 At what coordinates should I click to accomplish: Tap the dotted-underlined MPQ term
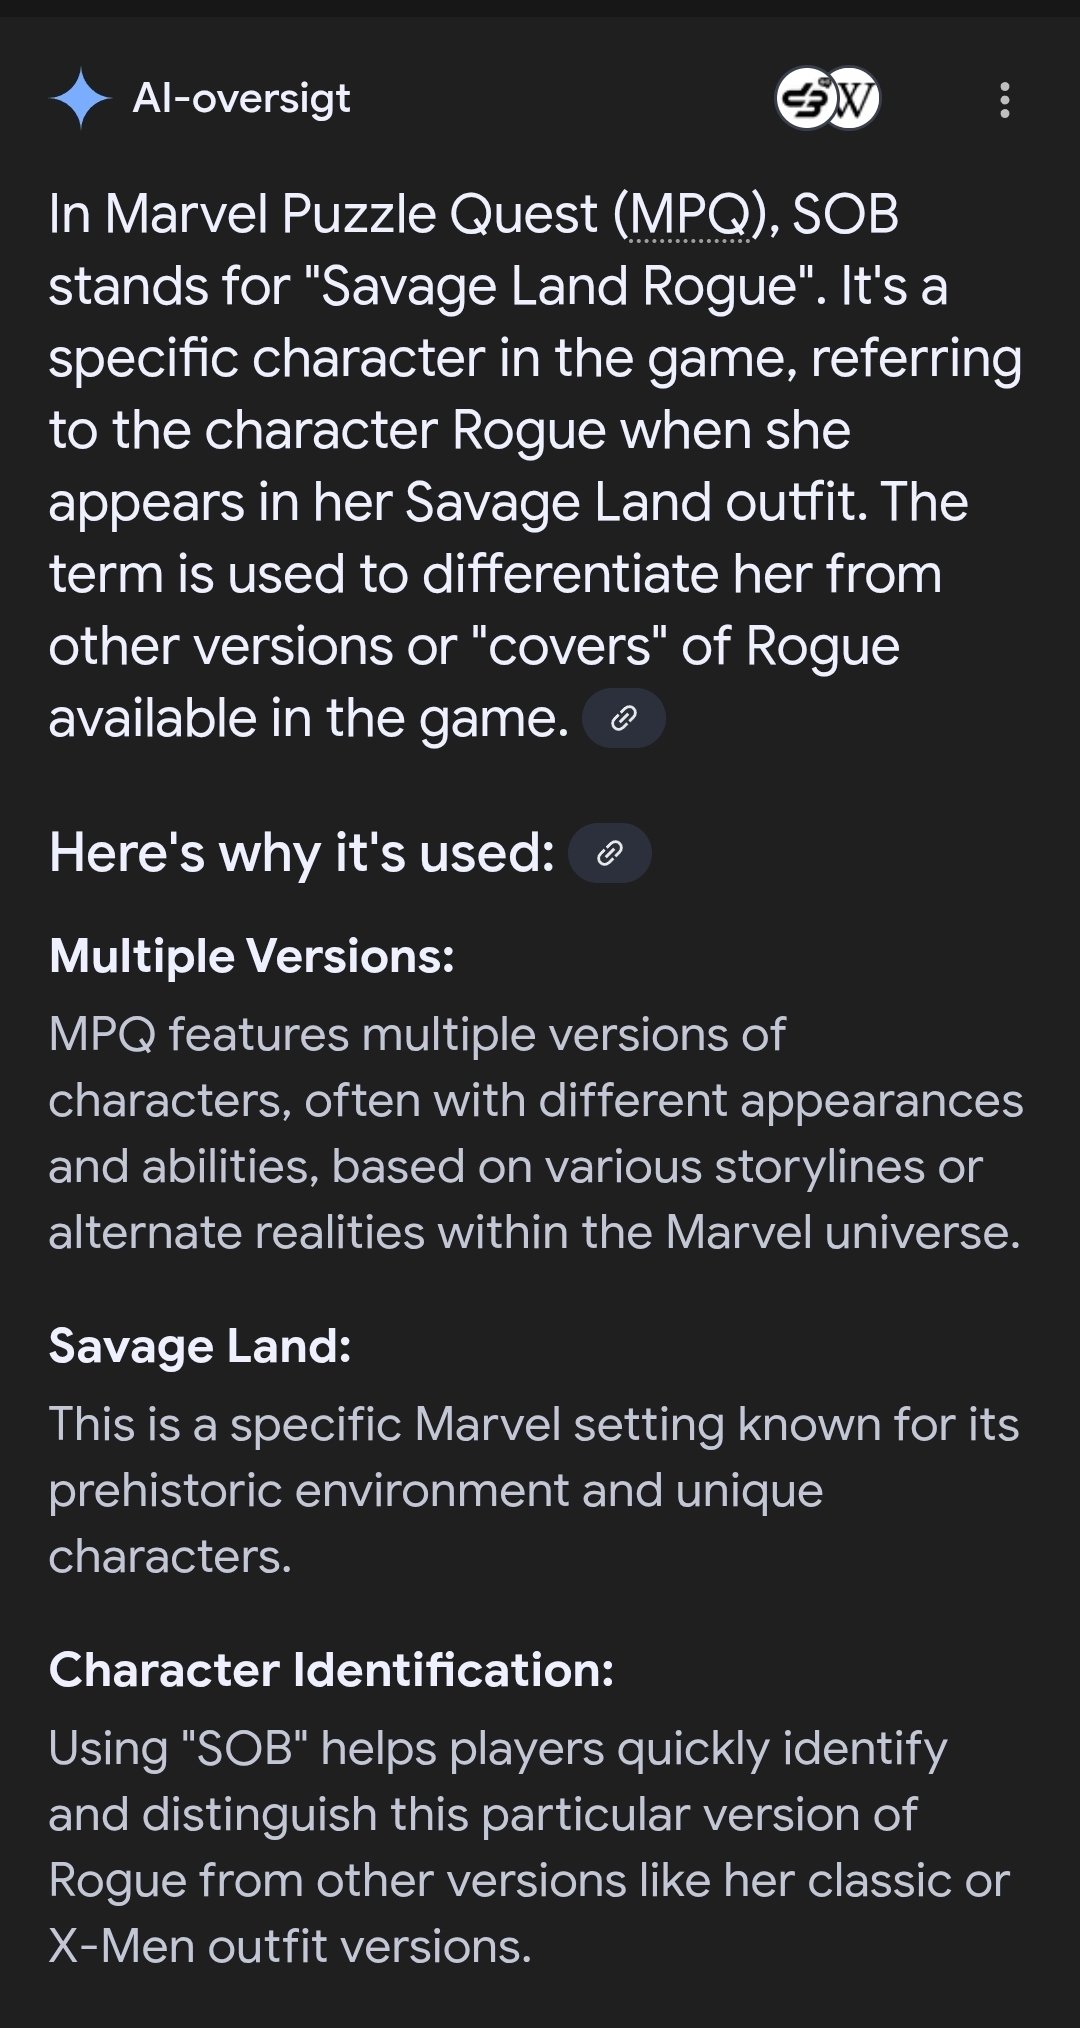tap(688, 214)
